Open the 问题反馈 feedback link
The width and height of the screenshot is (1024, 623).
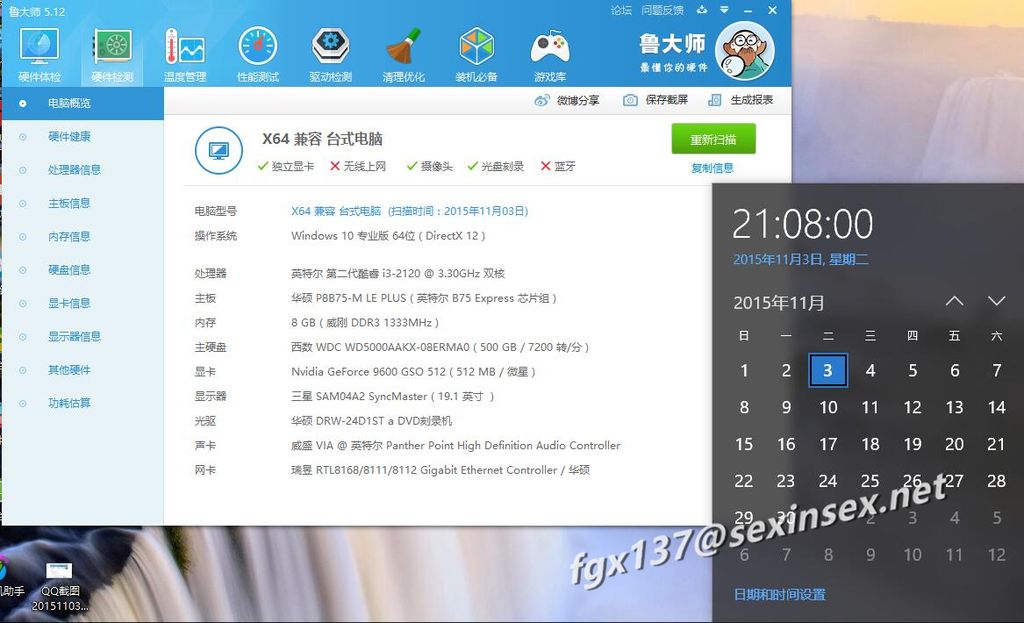(x=662, y=10)
